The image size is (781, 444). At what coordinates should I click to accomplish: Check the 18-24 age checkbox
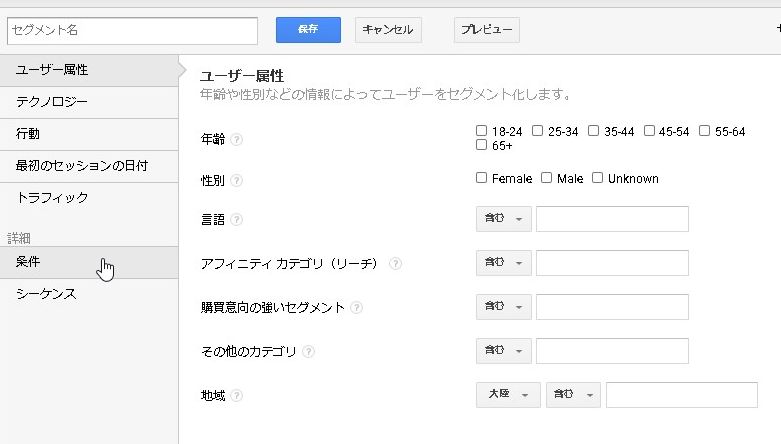coord(482,131)
